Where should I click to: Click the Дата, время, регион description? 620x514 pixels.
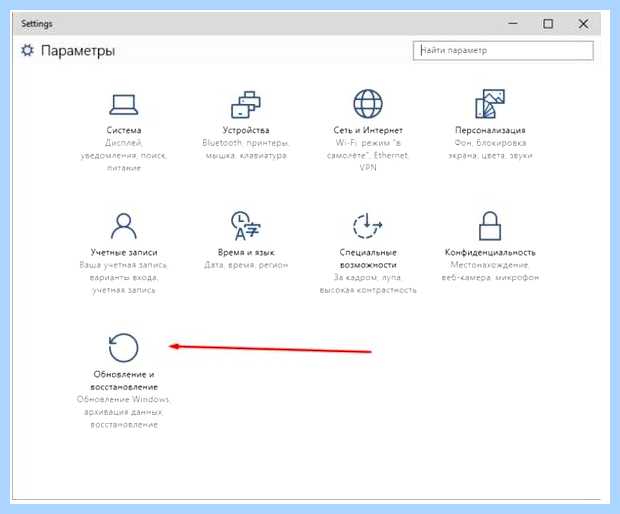click(246, 265)
